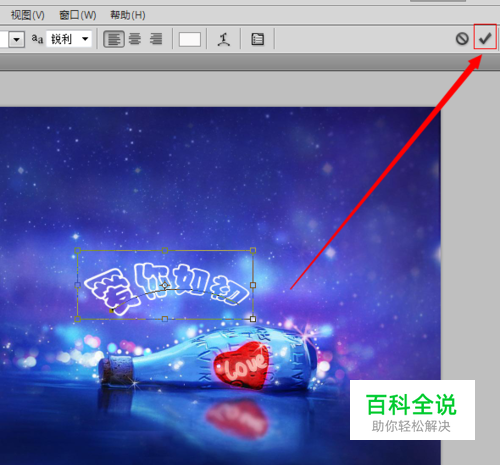Image resolution: width=500 pixels, height=465 pixels.
Task: Toggle the character and paragraph panel icon
Action: point(257,39)
